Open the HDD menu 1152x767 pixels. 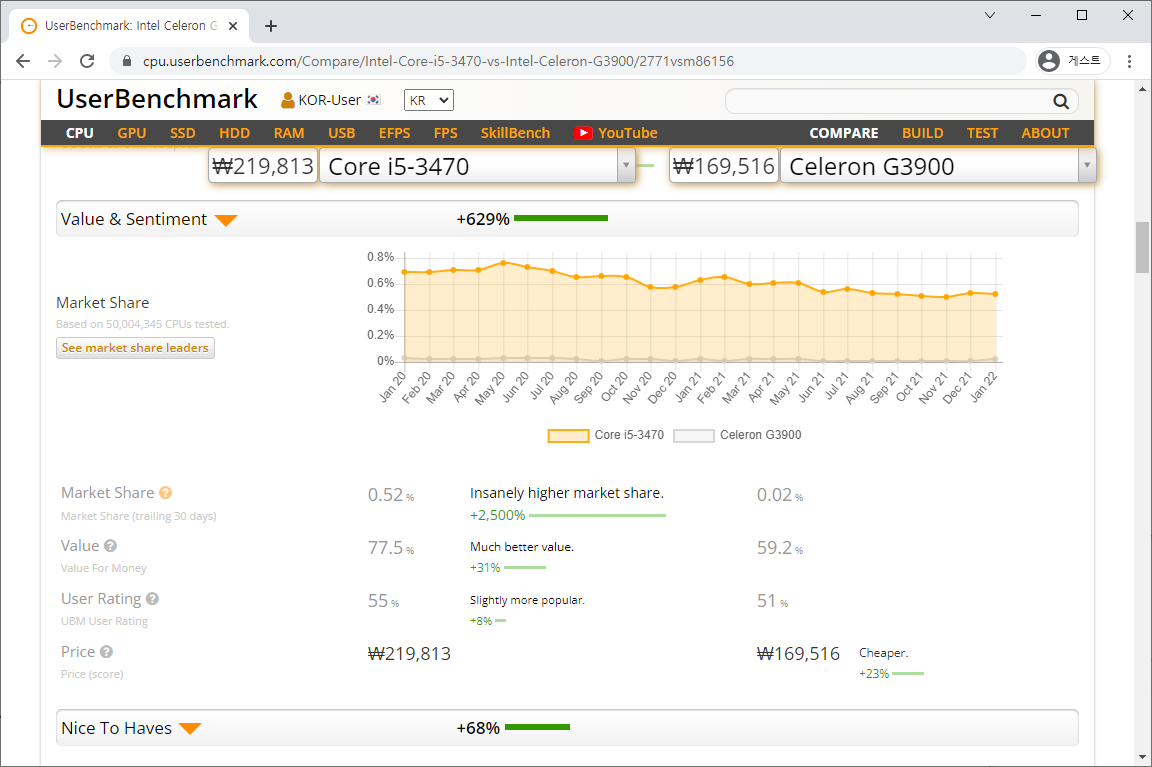[x=234, y=133]
